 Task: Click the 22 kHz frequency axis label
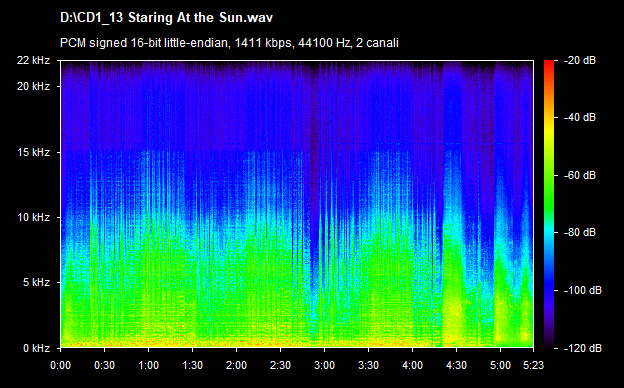pos(33,60)
